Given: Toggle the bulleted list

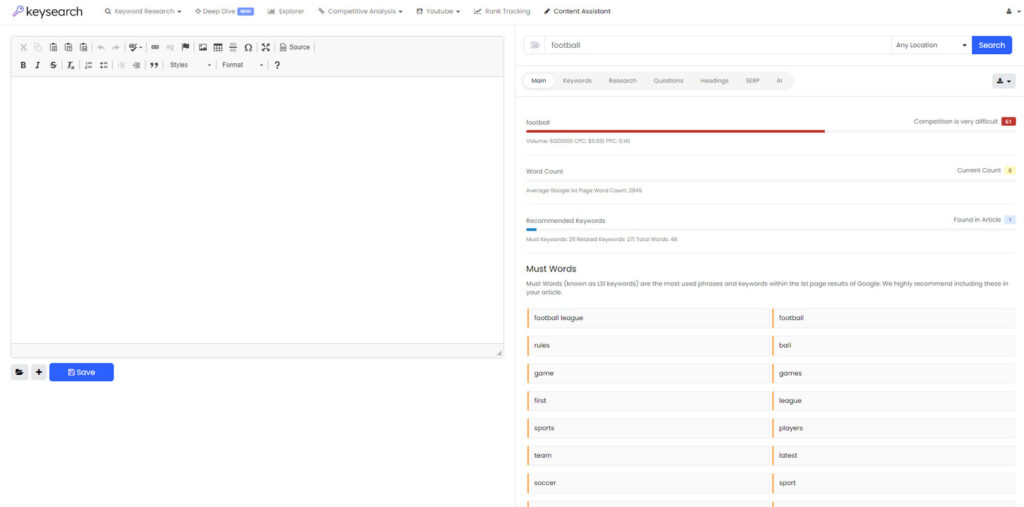Looking at the screenshot, I should (104, 65).
